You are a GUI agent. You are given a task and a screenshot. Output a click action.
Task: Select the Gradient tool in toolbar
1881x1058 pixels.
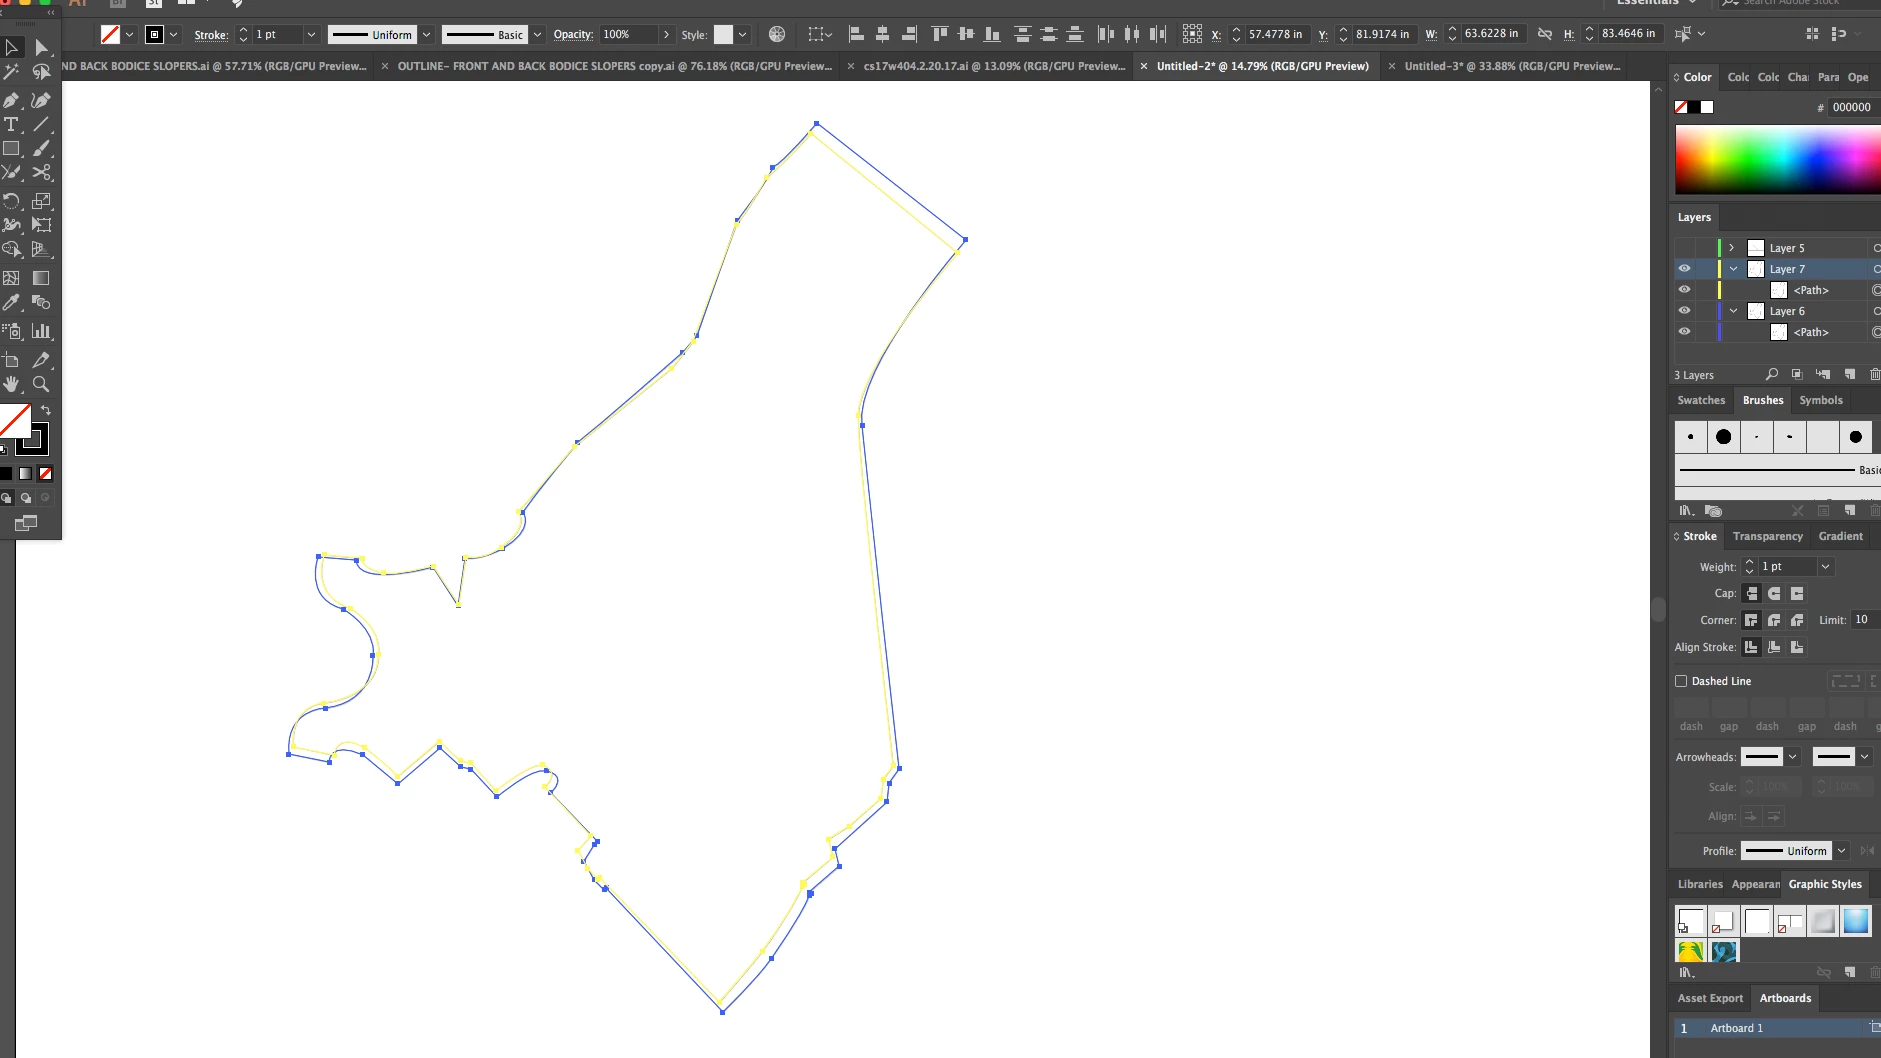(41, 278)
